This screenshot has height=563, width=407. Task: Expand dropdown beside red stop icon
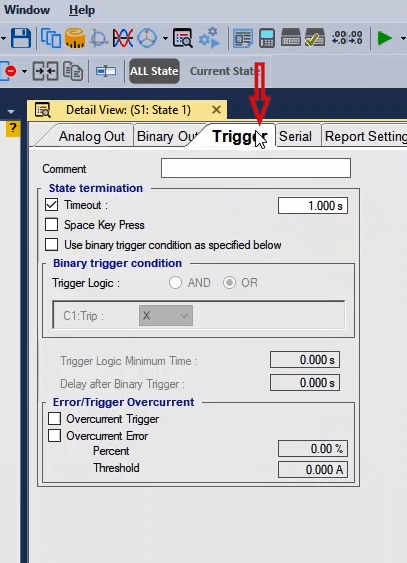pos(24,71)
